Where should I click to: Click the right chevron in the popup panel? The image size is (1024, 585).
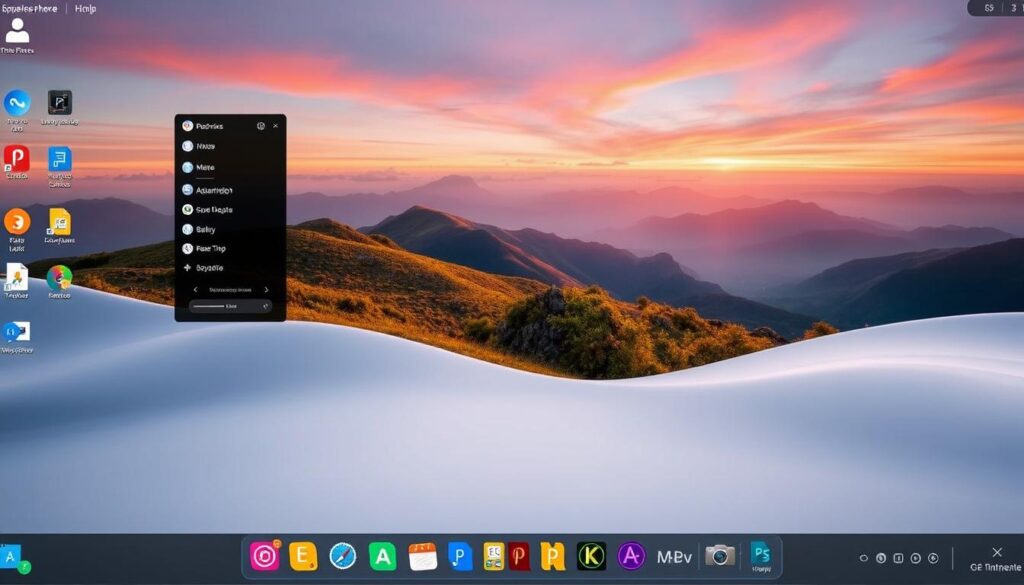[x=266, y=289]
